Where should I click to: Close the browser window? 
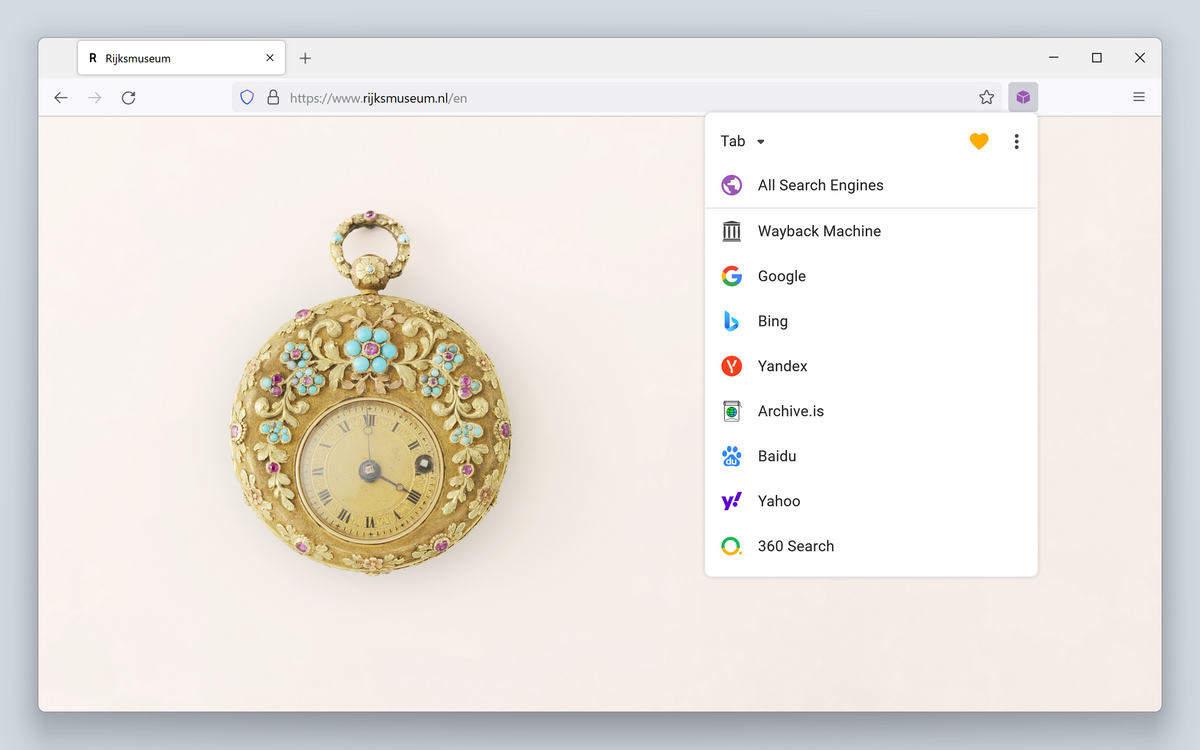point(1140,58)
